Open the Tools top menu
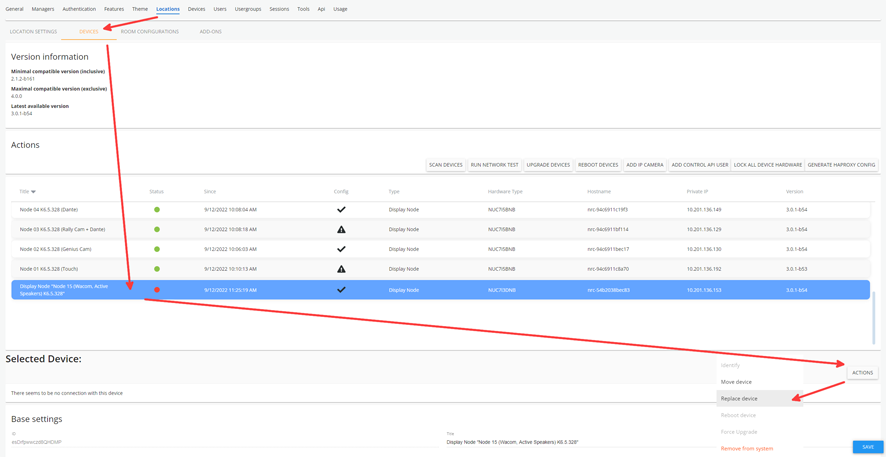 coord(303,9)
